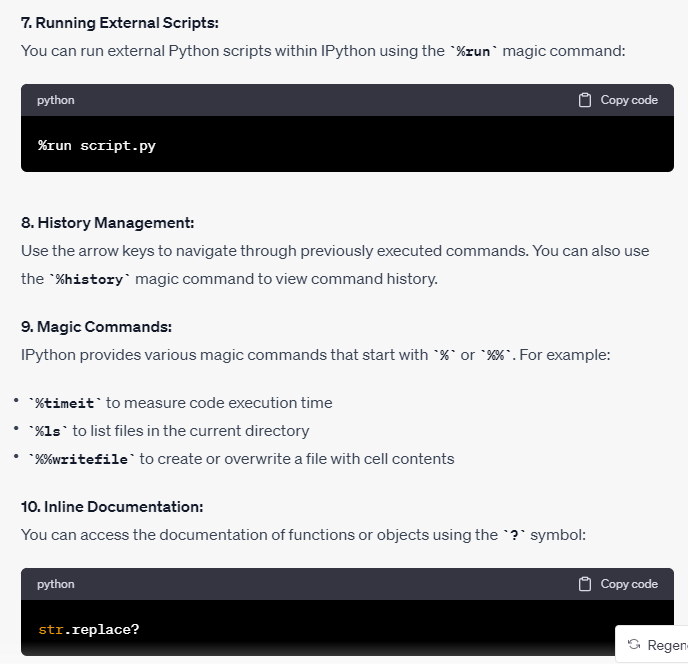688x664 pixels.
Task: Click the inline `%run` code in the paragraph
Action: [x=474, y=51]
